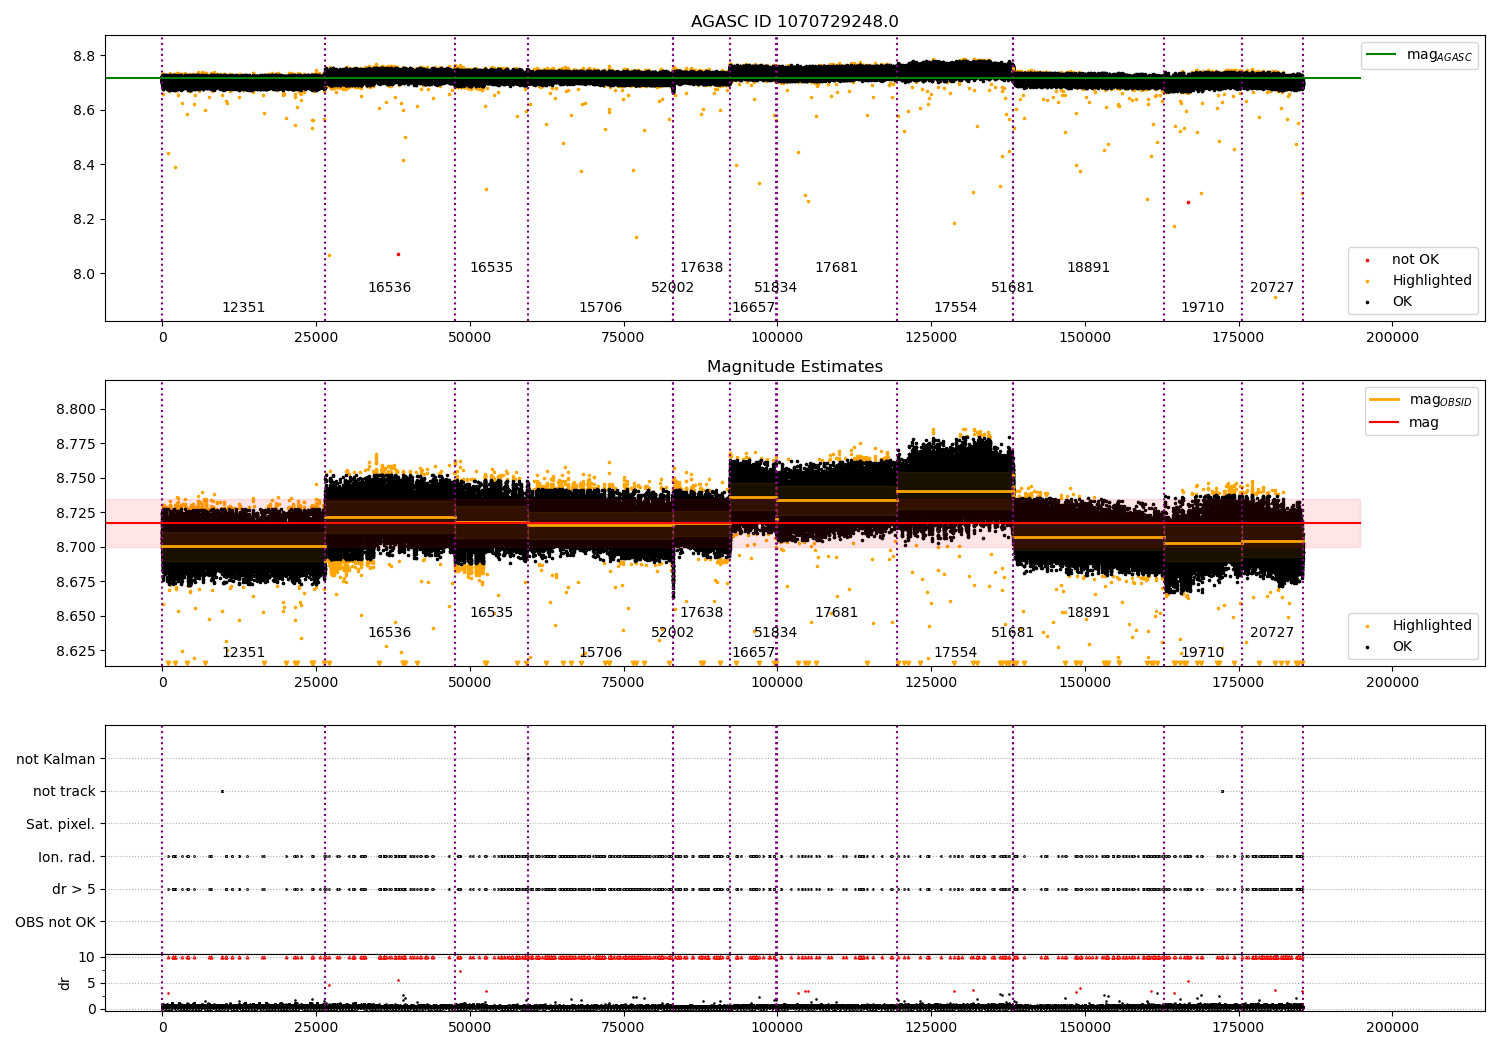Viewport: 1500px width, 1050px height.
Task: Click OBSID label 17681 in the top plot
Action: [836, 268]
